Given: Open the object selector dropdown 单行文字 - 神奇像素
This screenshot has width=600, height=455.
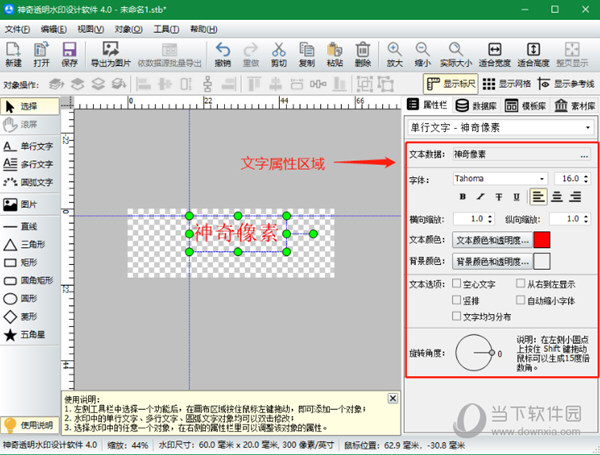Looking at the screenshot, I should point(501,127).
